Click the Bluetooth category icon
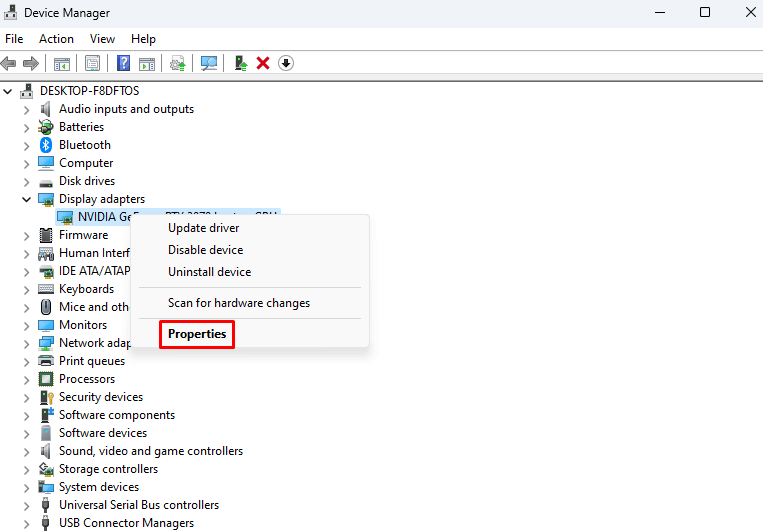This screenshot has width=763, height=532. point(46,145)
